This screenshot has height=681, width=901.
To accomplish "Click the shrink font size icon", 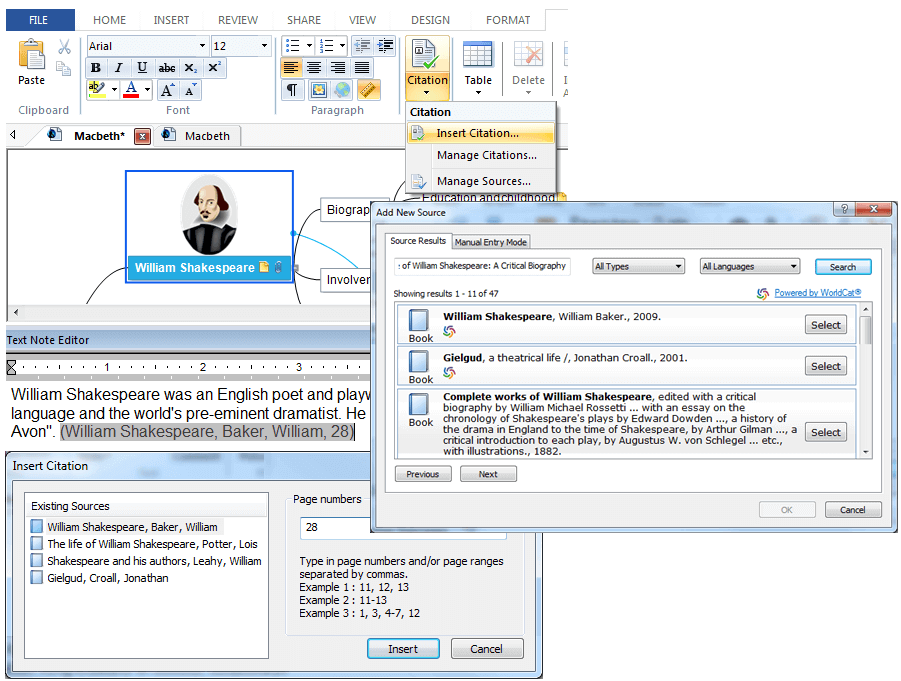I will click(x=190, y=90).
